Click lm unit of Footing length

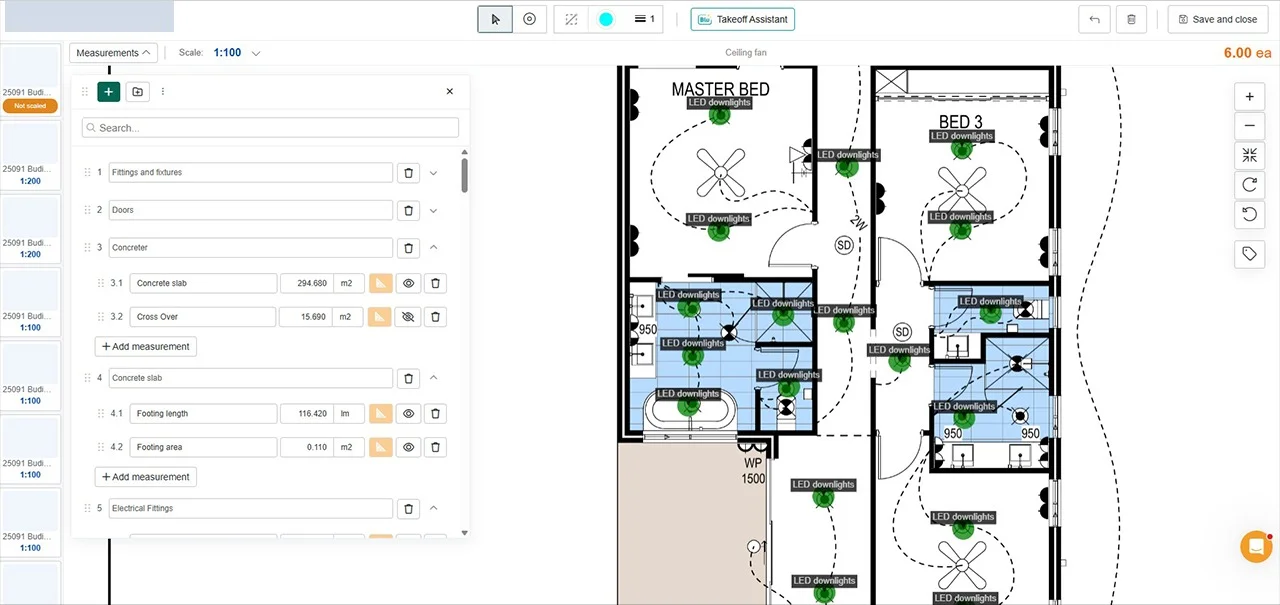(x=348, y=414)
